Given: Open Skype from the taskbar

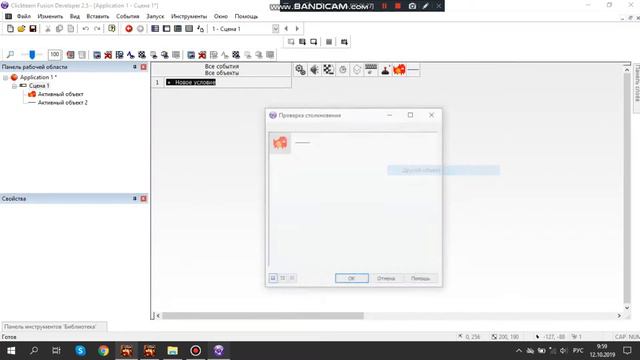Looking at the screenshot, I should tap(80, 351).
